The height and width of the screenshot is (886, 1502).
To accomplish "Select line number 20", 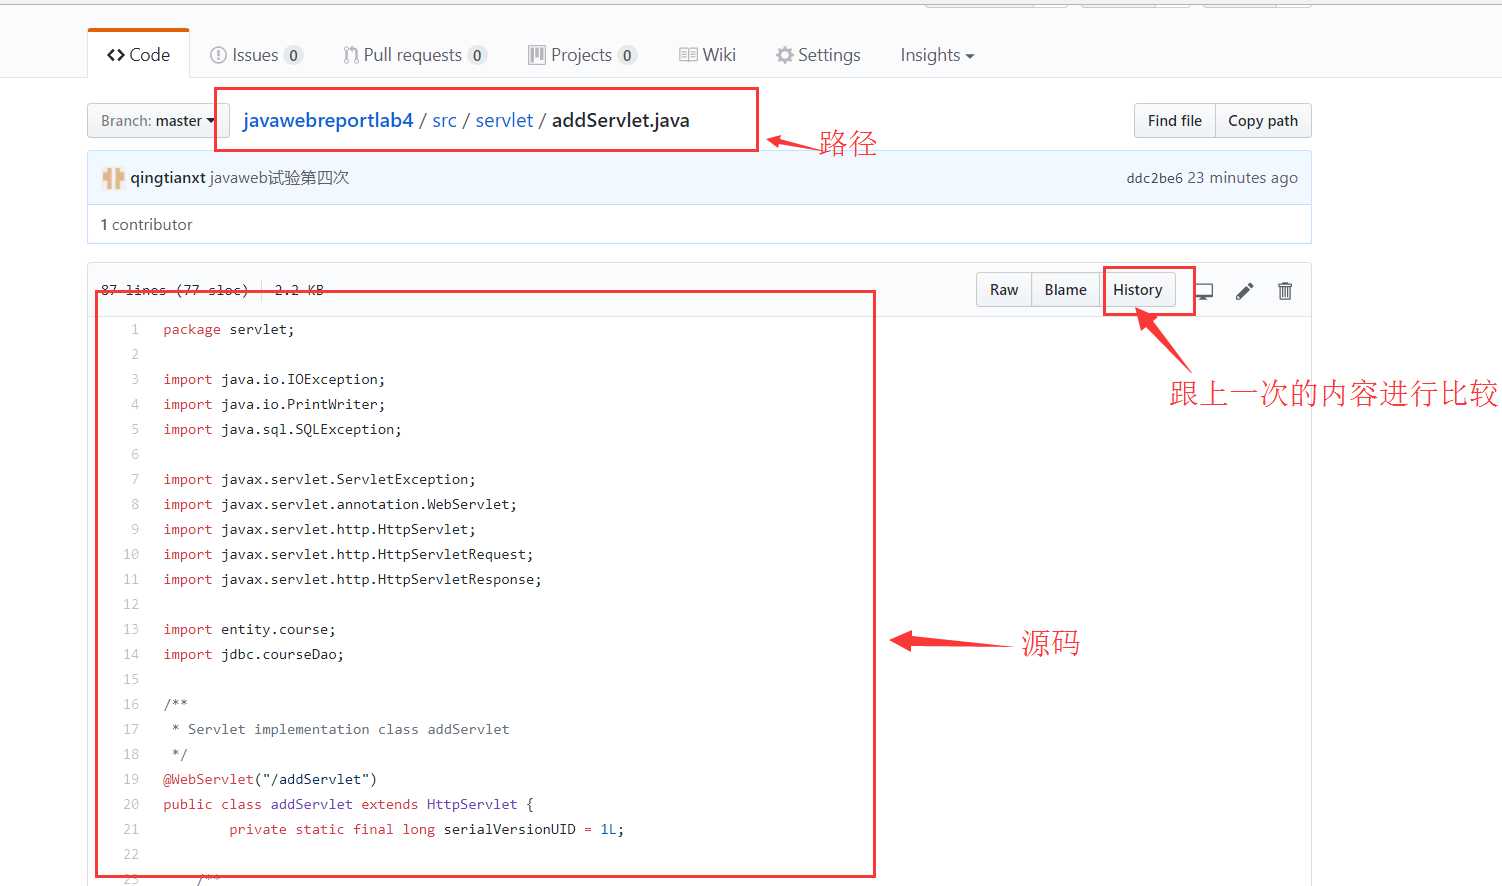I will (x=131, y=804).
